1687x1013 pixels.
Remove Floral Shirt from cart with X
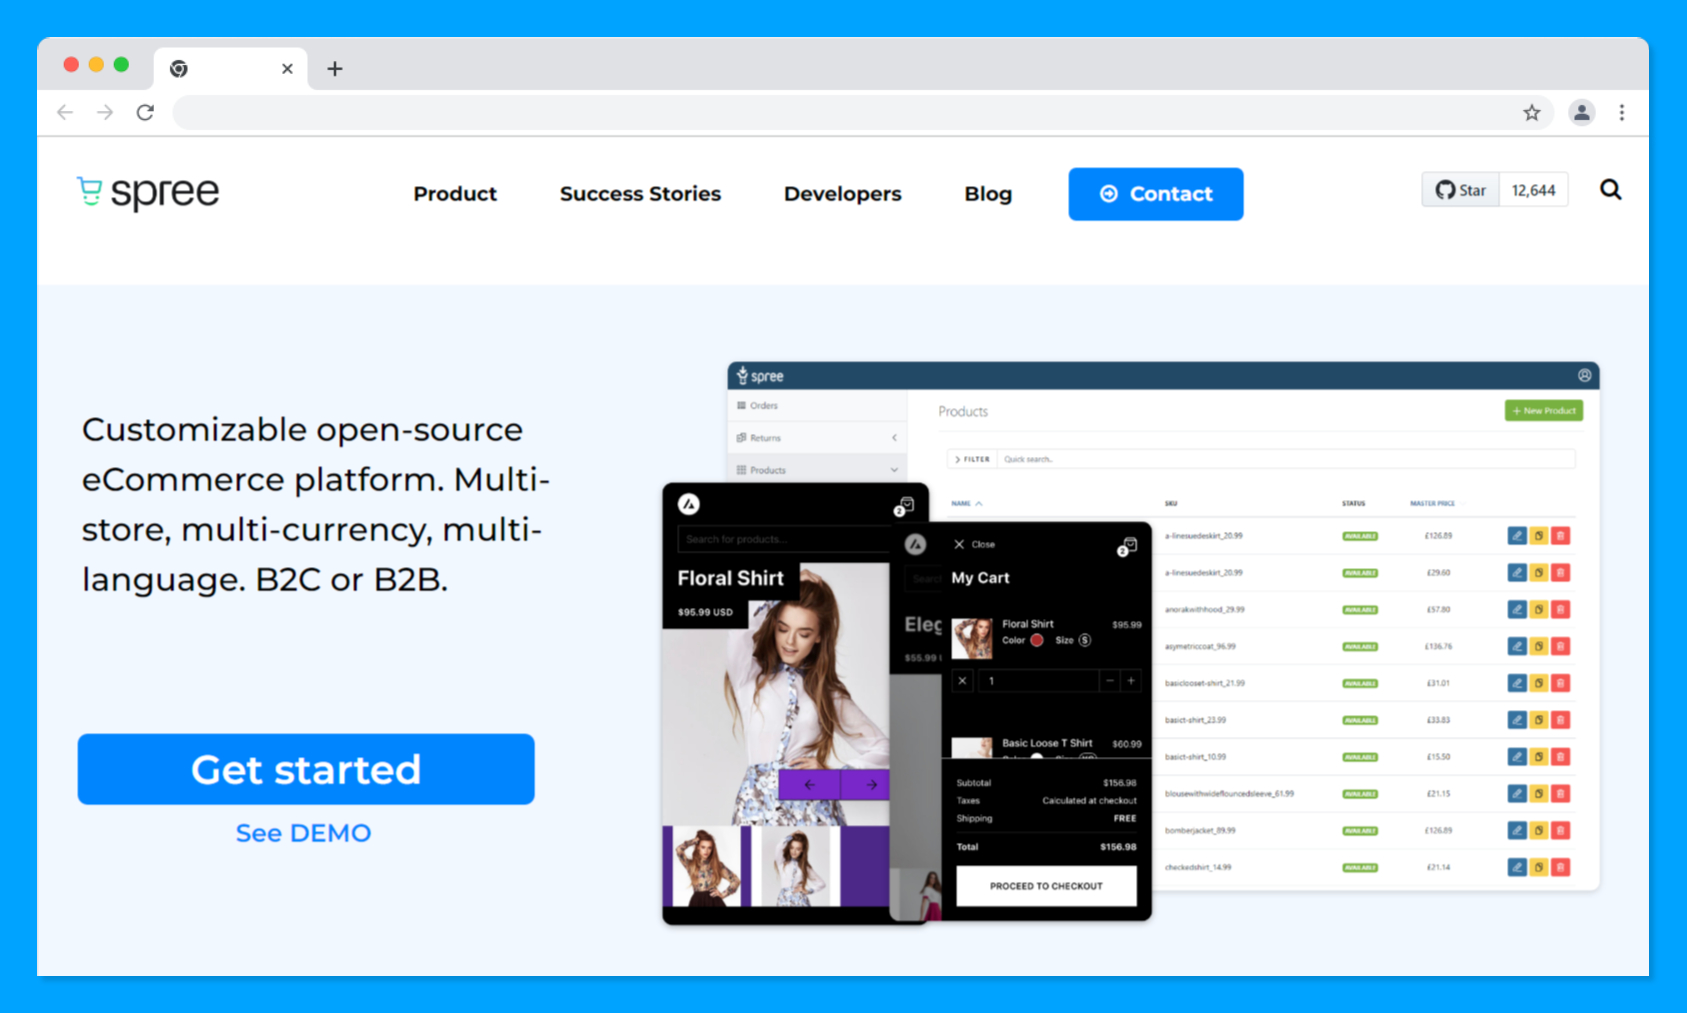pos(962,681)
